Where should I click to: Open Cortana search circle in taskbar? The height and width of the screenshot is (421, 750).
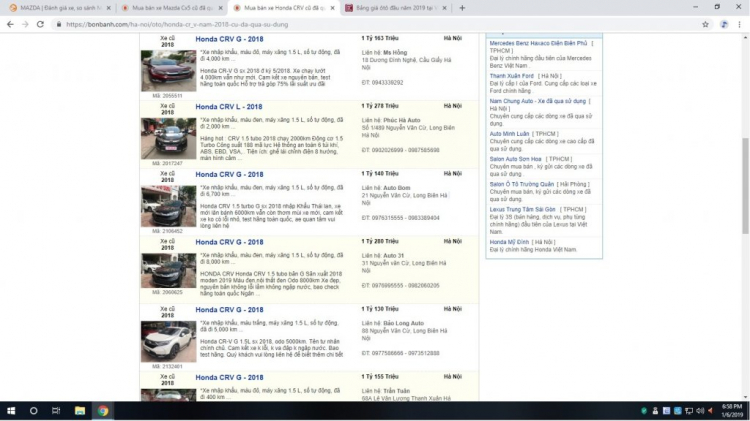(x=33, y=410)
